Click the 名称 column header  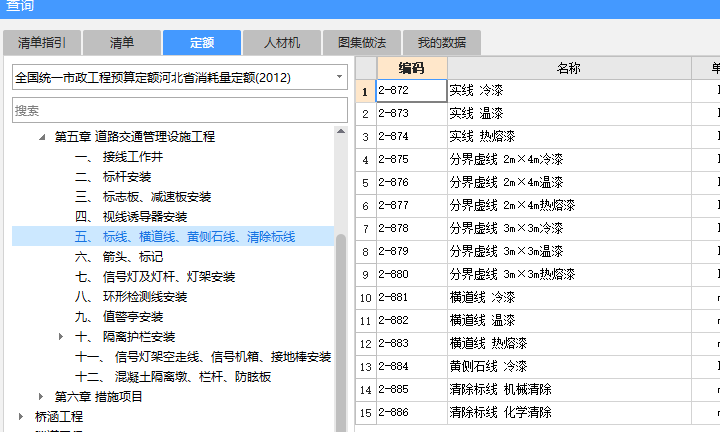[569, 68]
